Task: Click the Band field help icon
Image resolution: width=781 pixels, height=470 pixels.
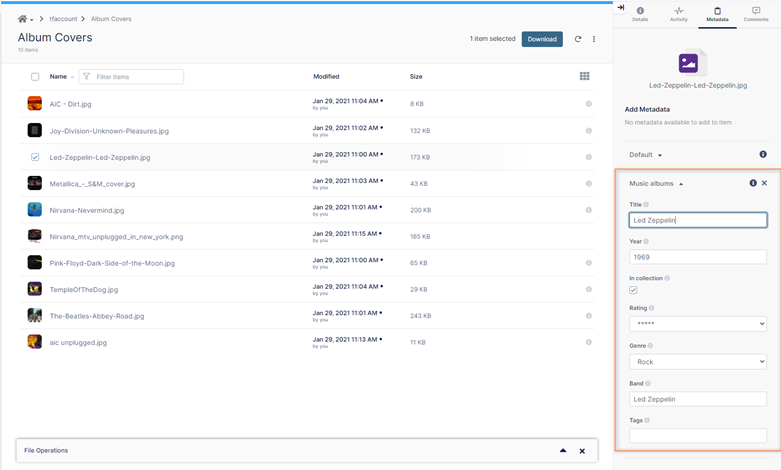Action: click(648, 384)
